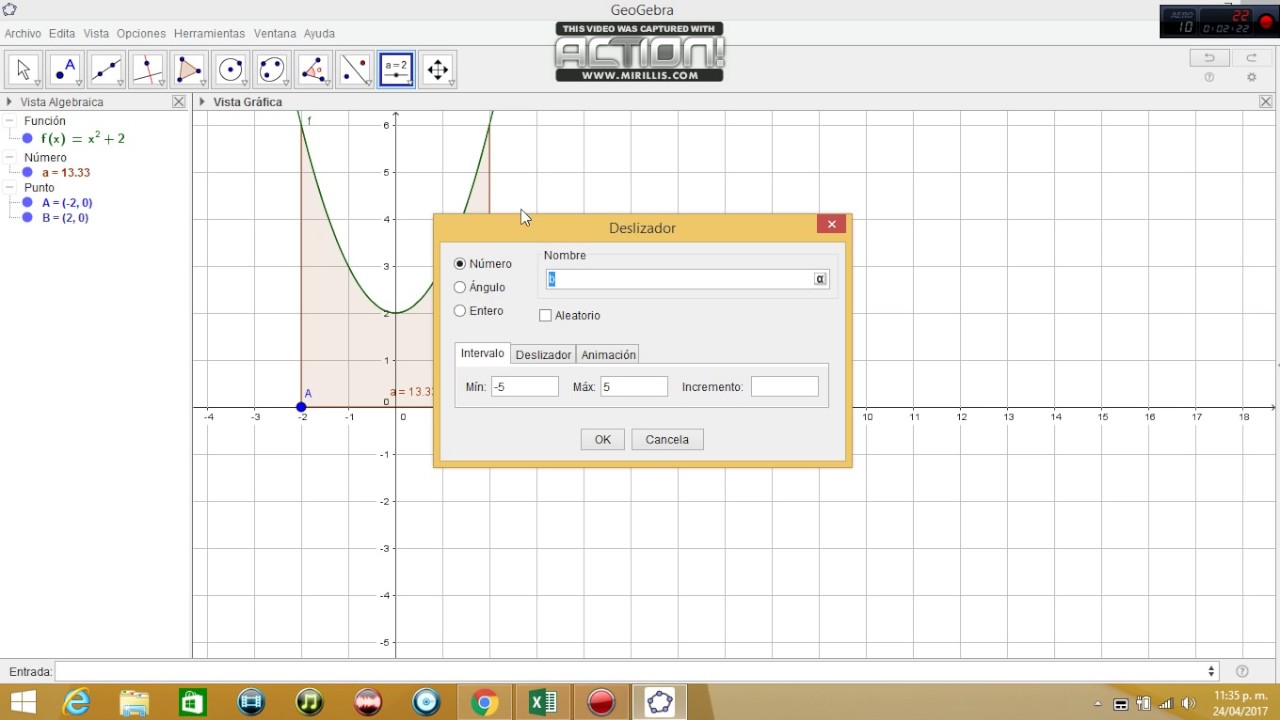Toggle visibility of number a
Viewport: 1280px width, 720px height.
[x=28, y=173]
